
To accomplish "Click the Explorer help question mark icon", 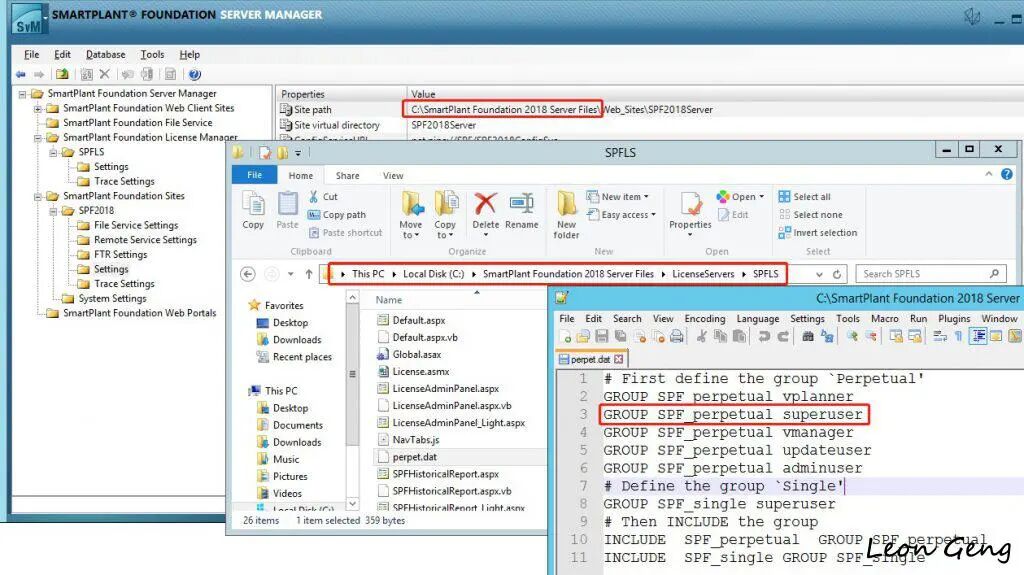I will click(1007, 174).
